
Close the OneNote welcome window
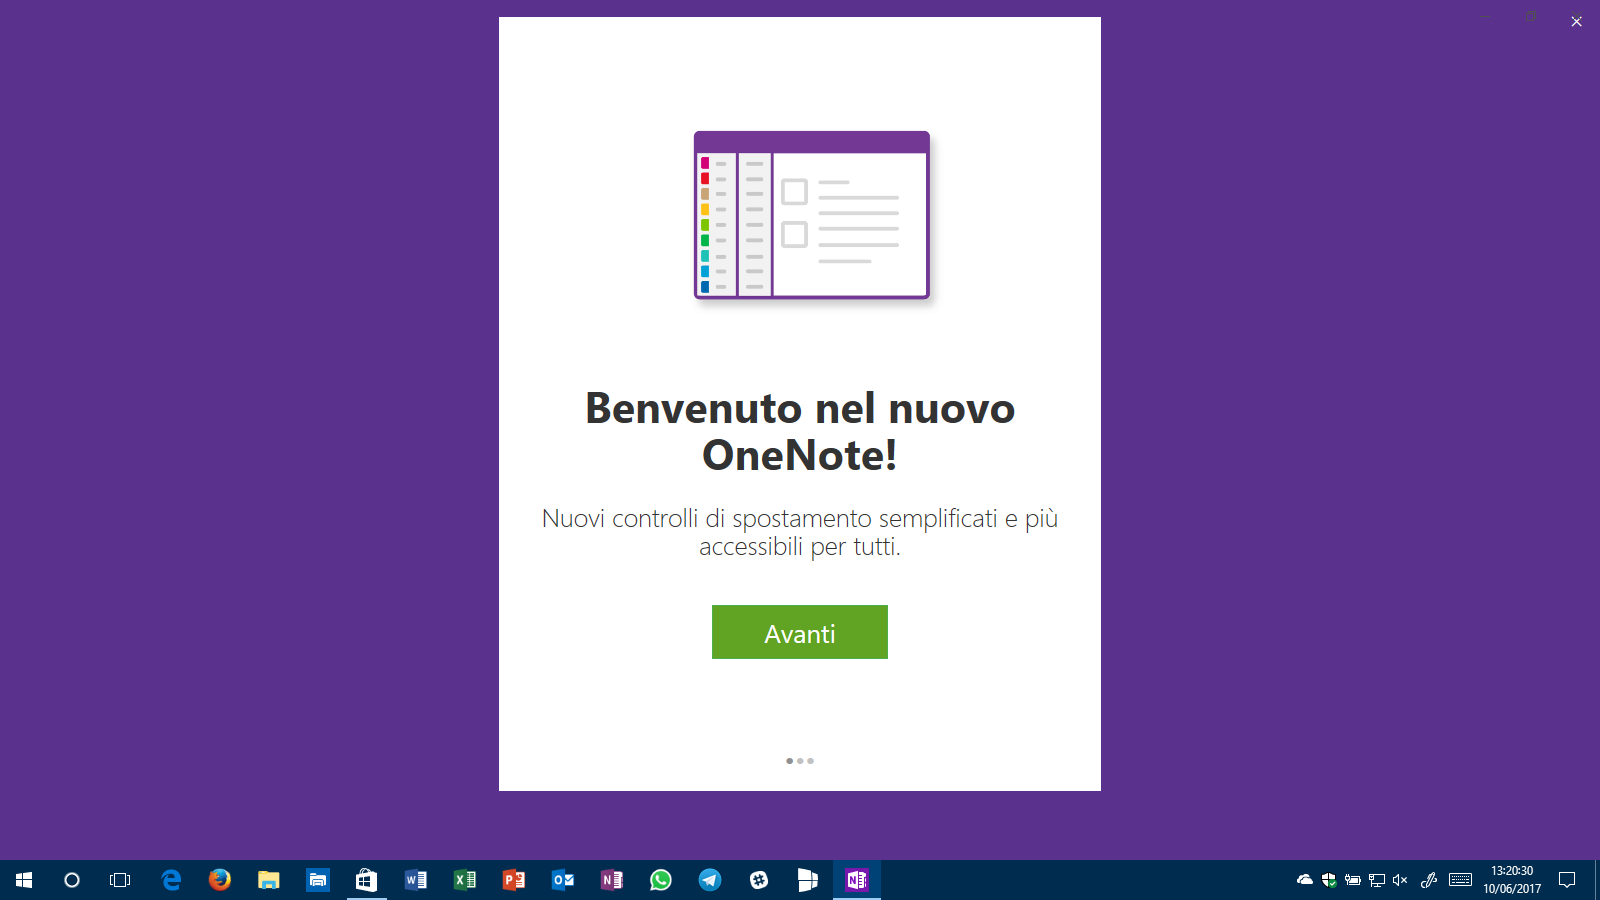1576,21
